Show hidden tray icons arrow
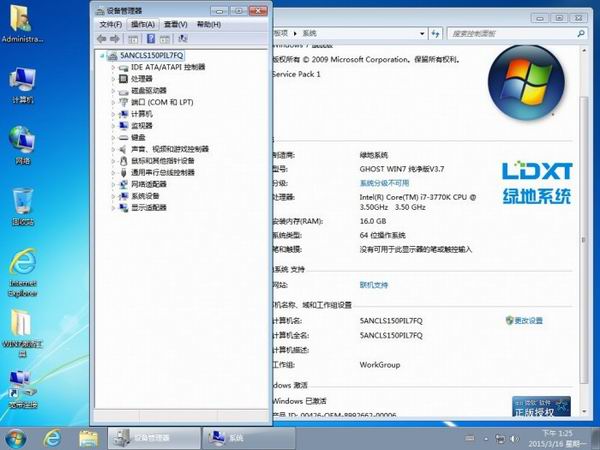600x450 pixels. (486, 439)
